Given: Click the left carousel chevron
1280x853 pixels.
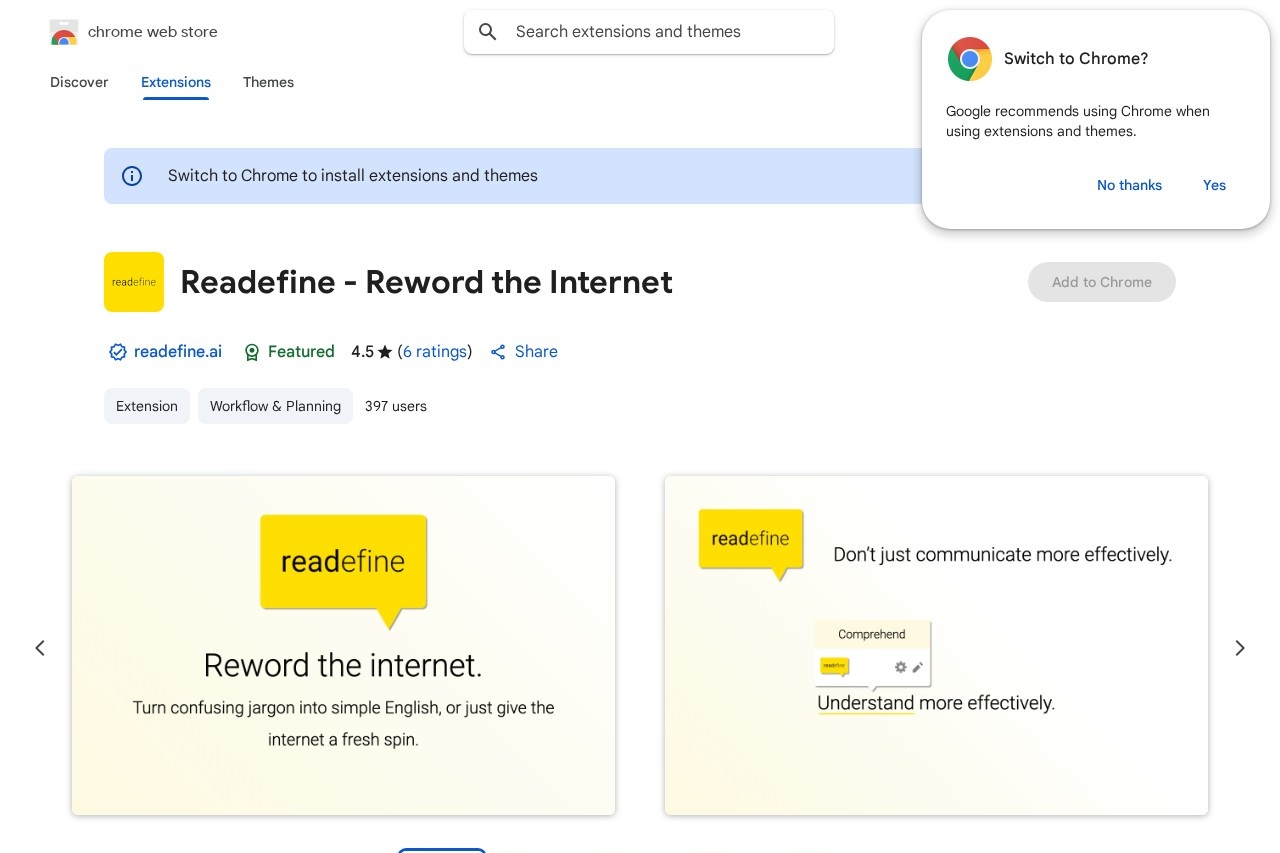Looking at the screenshot, I should point(40,648).
